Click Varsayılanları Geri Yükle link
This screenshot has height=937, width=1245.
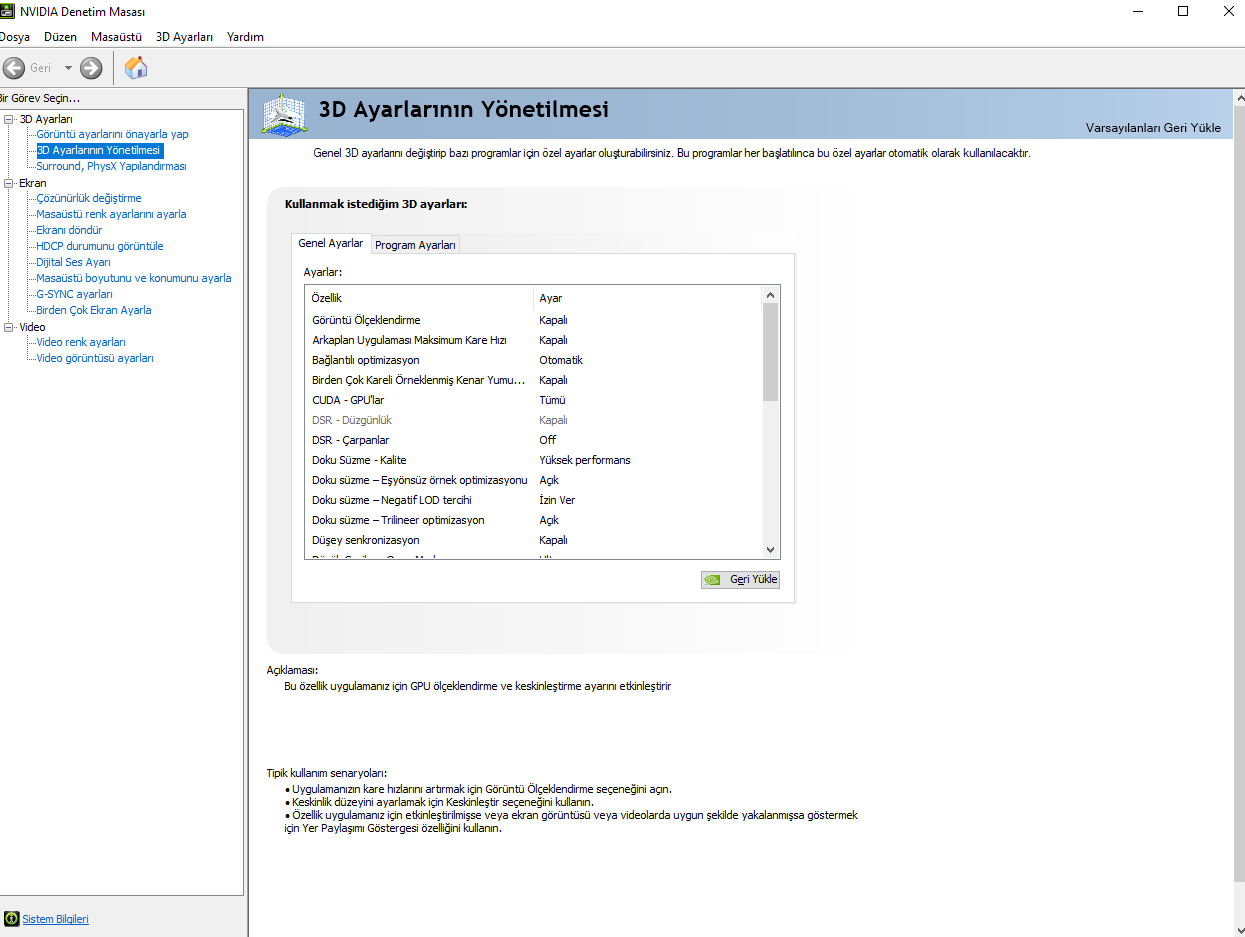point(1153,128)
